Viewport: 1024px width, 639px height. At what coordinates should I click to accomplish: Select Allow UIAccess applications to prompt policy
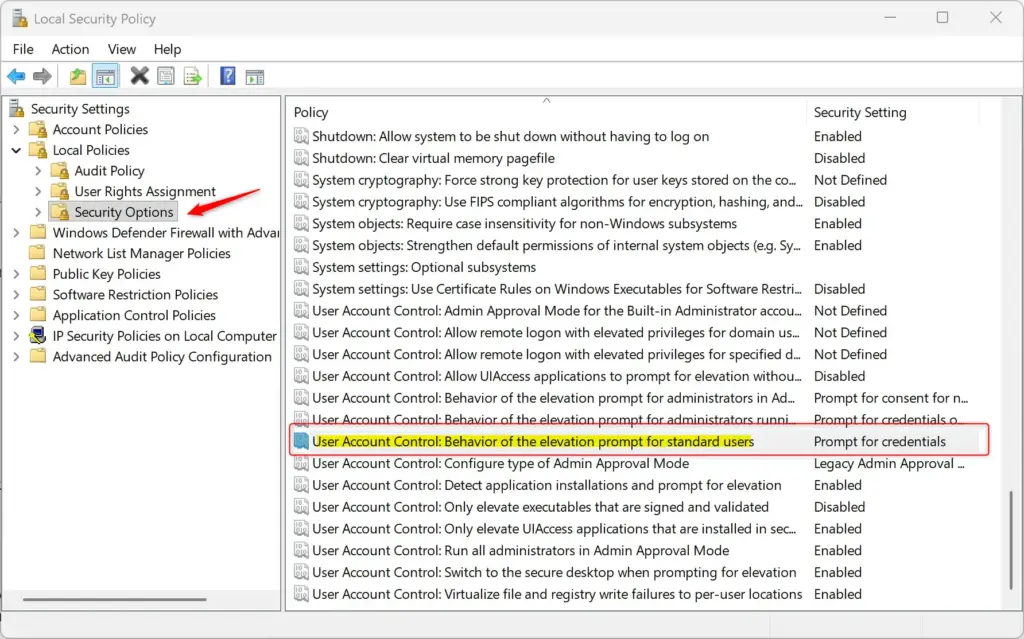[x=556, y=376]
